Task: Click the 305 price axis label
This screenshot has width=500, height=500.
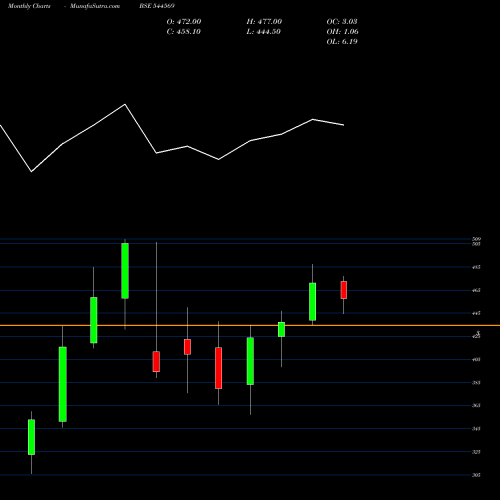Action: (x=476, y=475)
